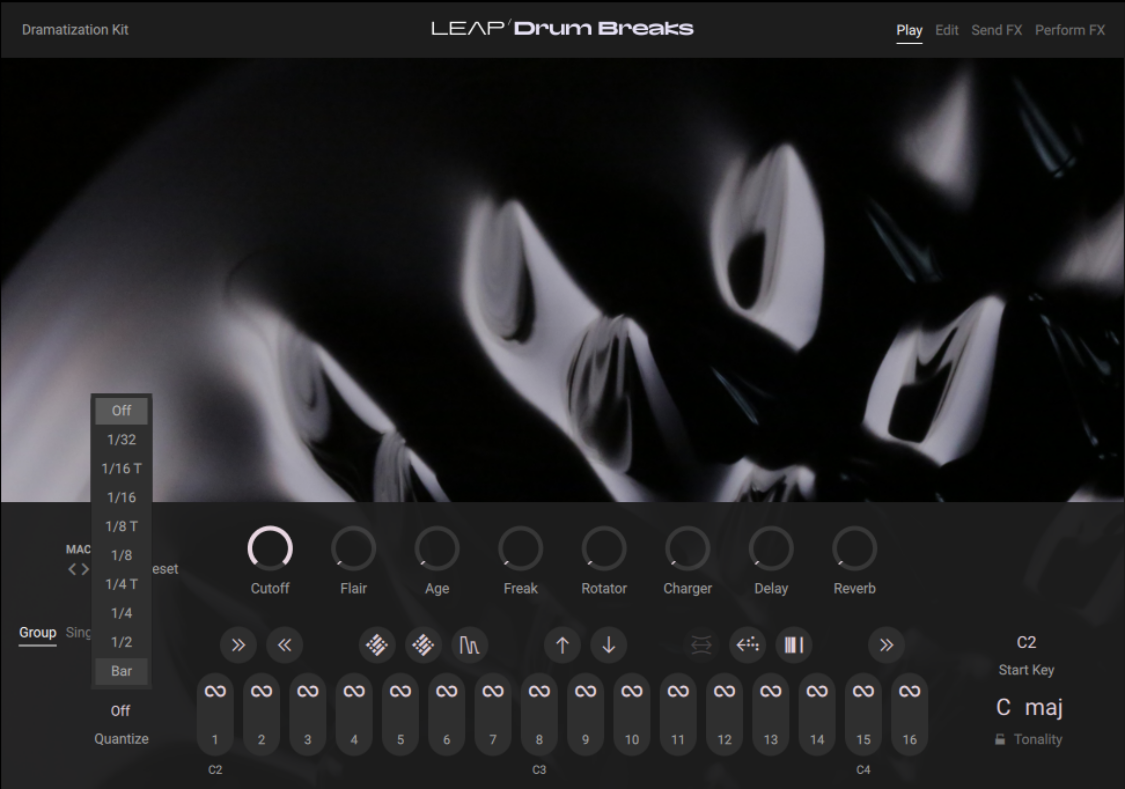
Task: Click the double-right arrow icon above pad 15
Action: (x=886, y=645)
